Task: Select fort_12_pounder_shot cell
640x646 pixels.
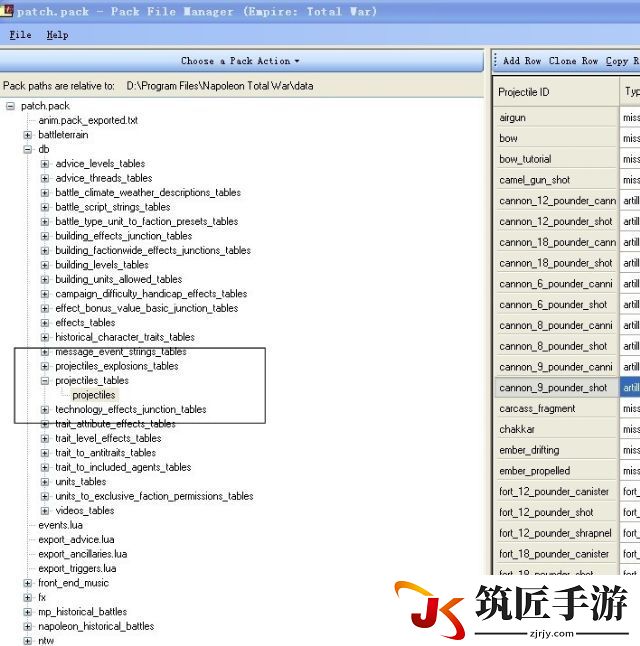Action: coord(556,513)
